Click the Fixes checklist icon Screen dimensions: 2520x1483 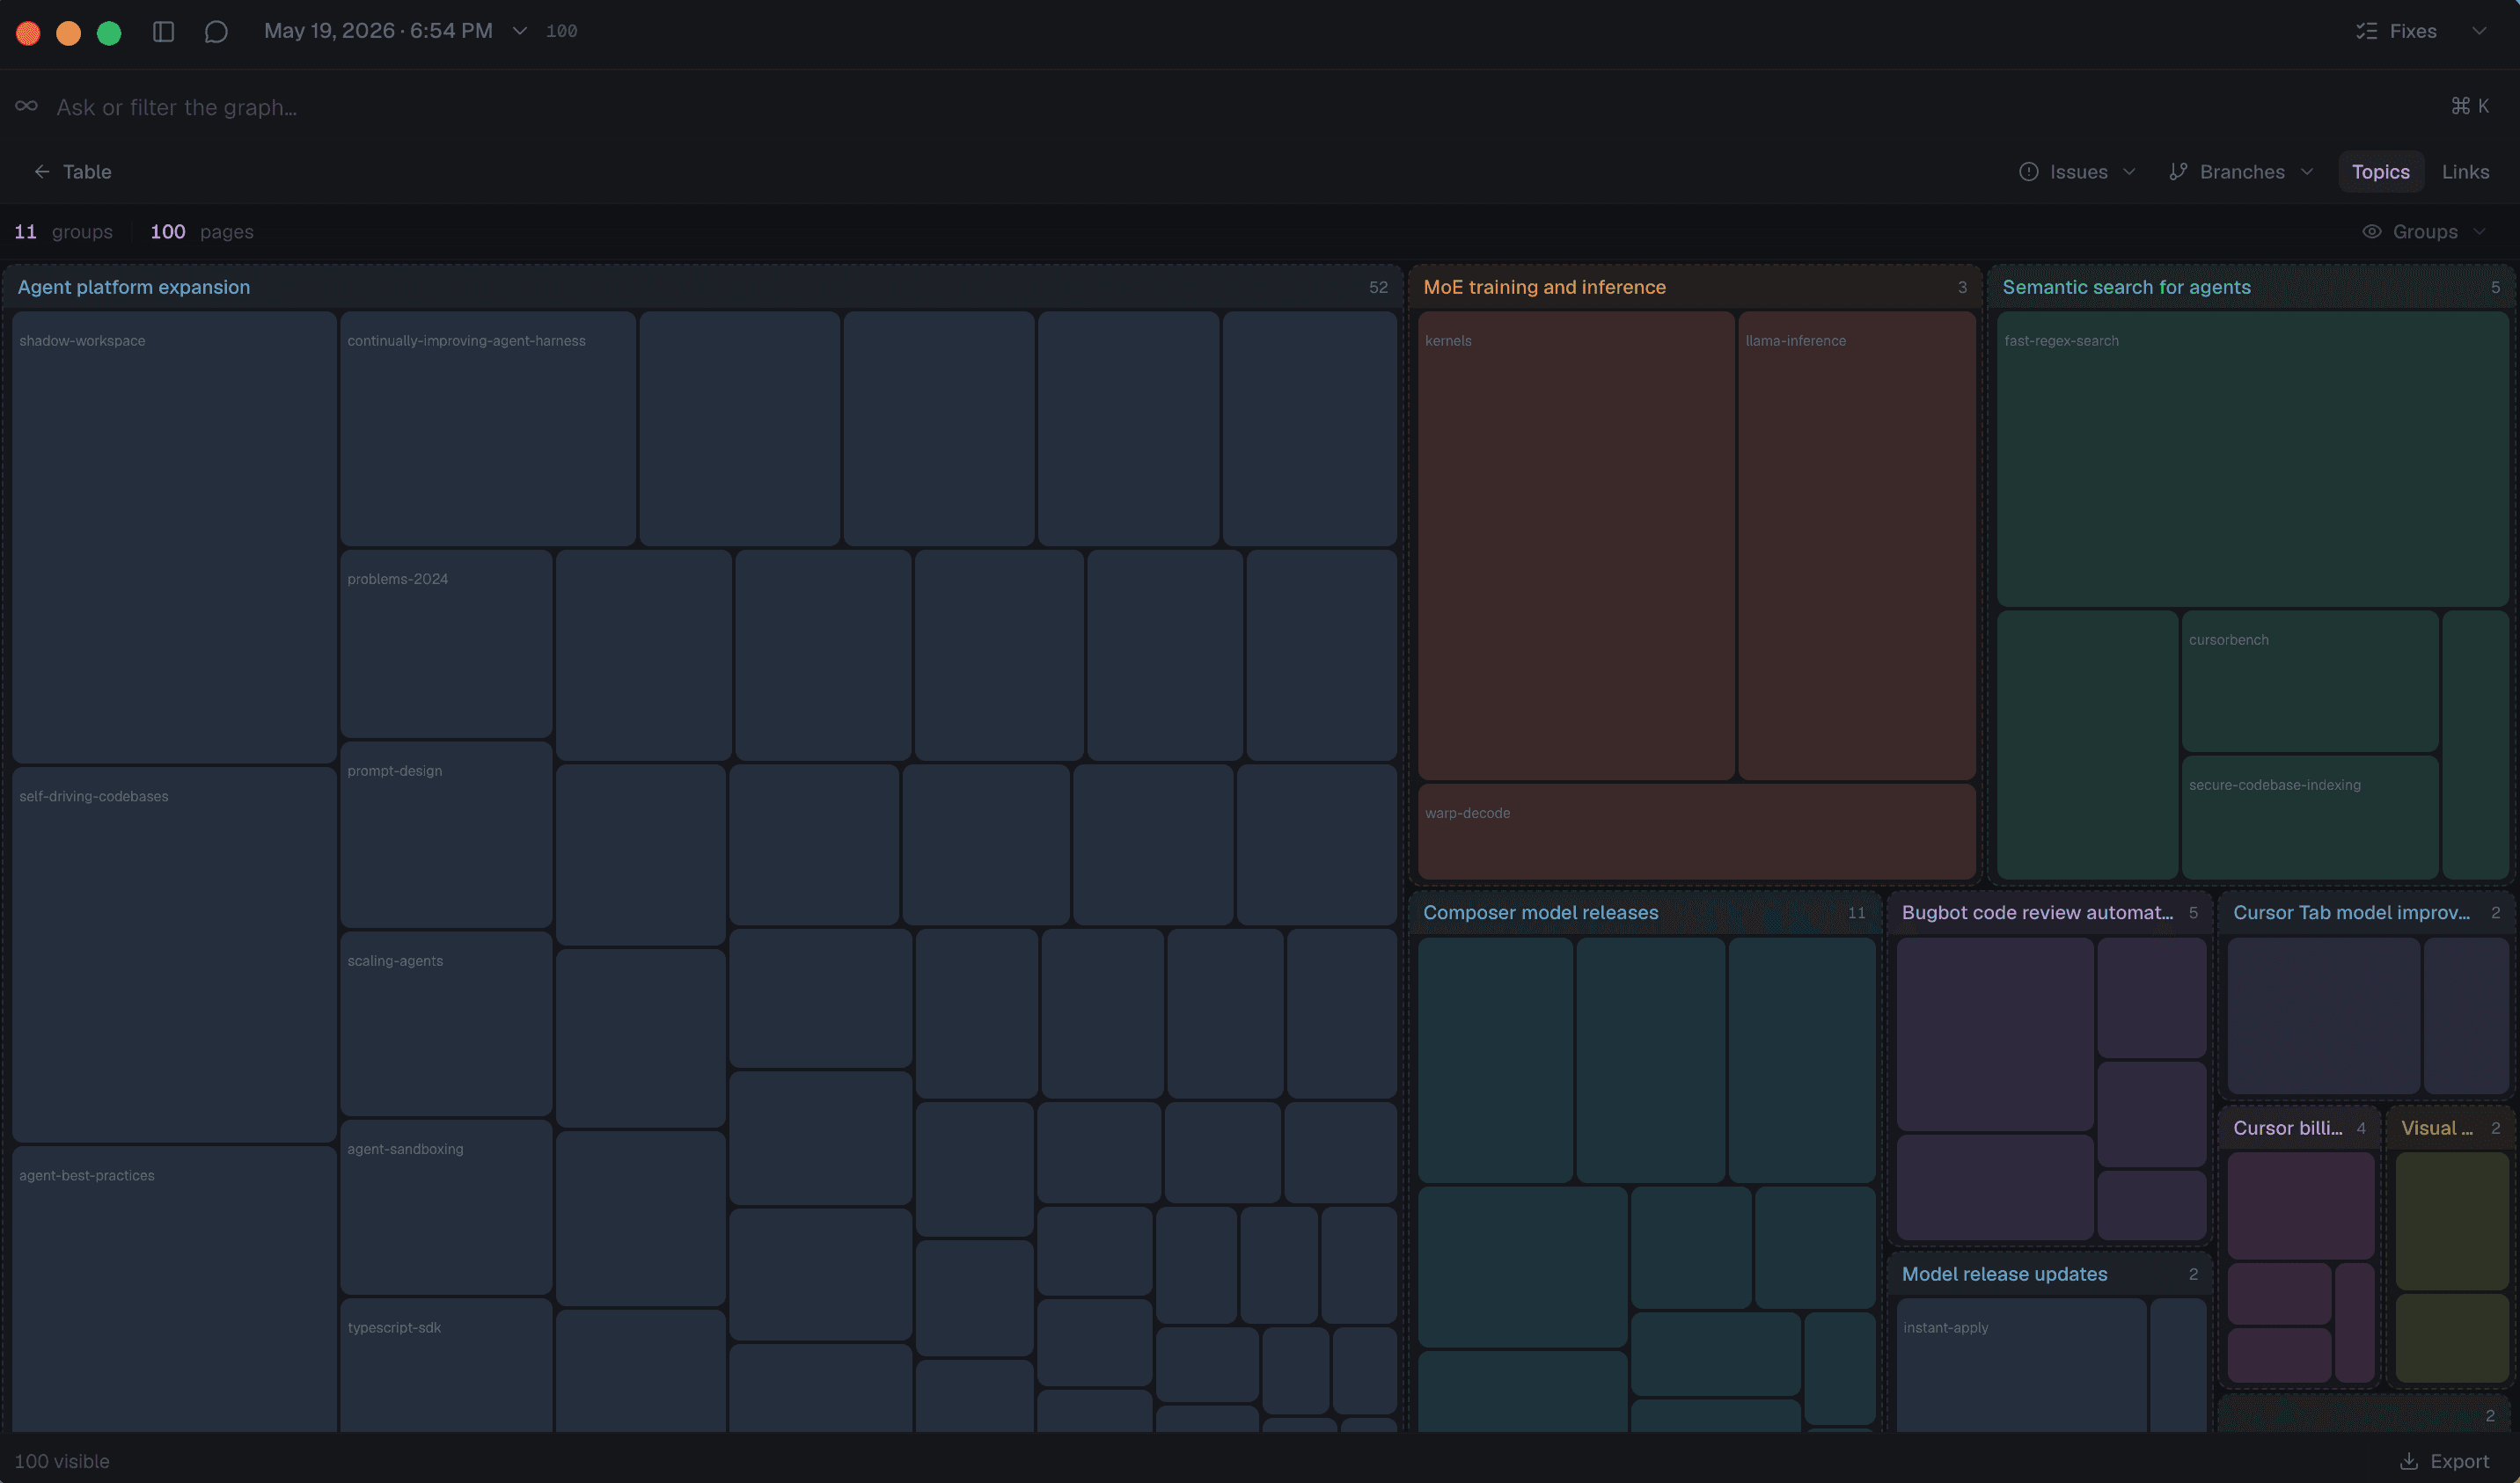coord(2366,31)
